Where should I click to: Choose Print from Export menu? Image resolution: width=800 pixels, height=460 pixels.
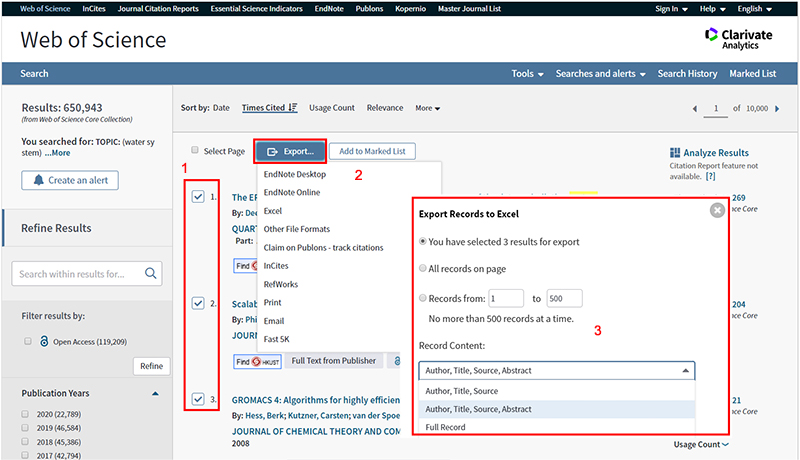click(272, 302)
